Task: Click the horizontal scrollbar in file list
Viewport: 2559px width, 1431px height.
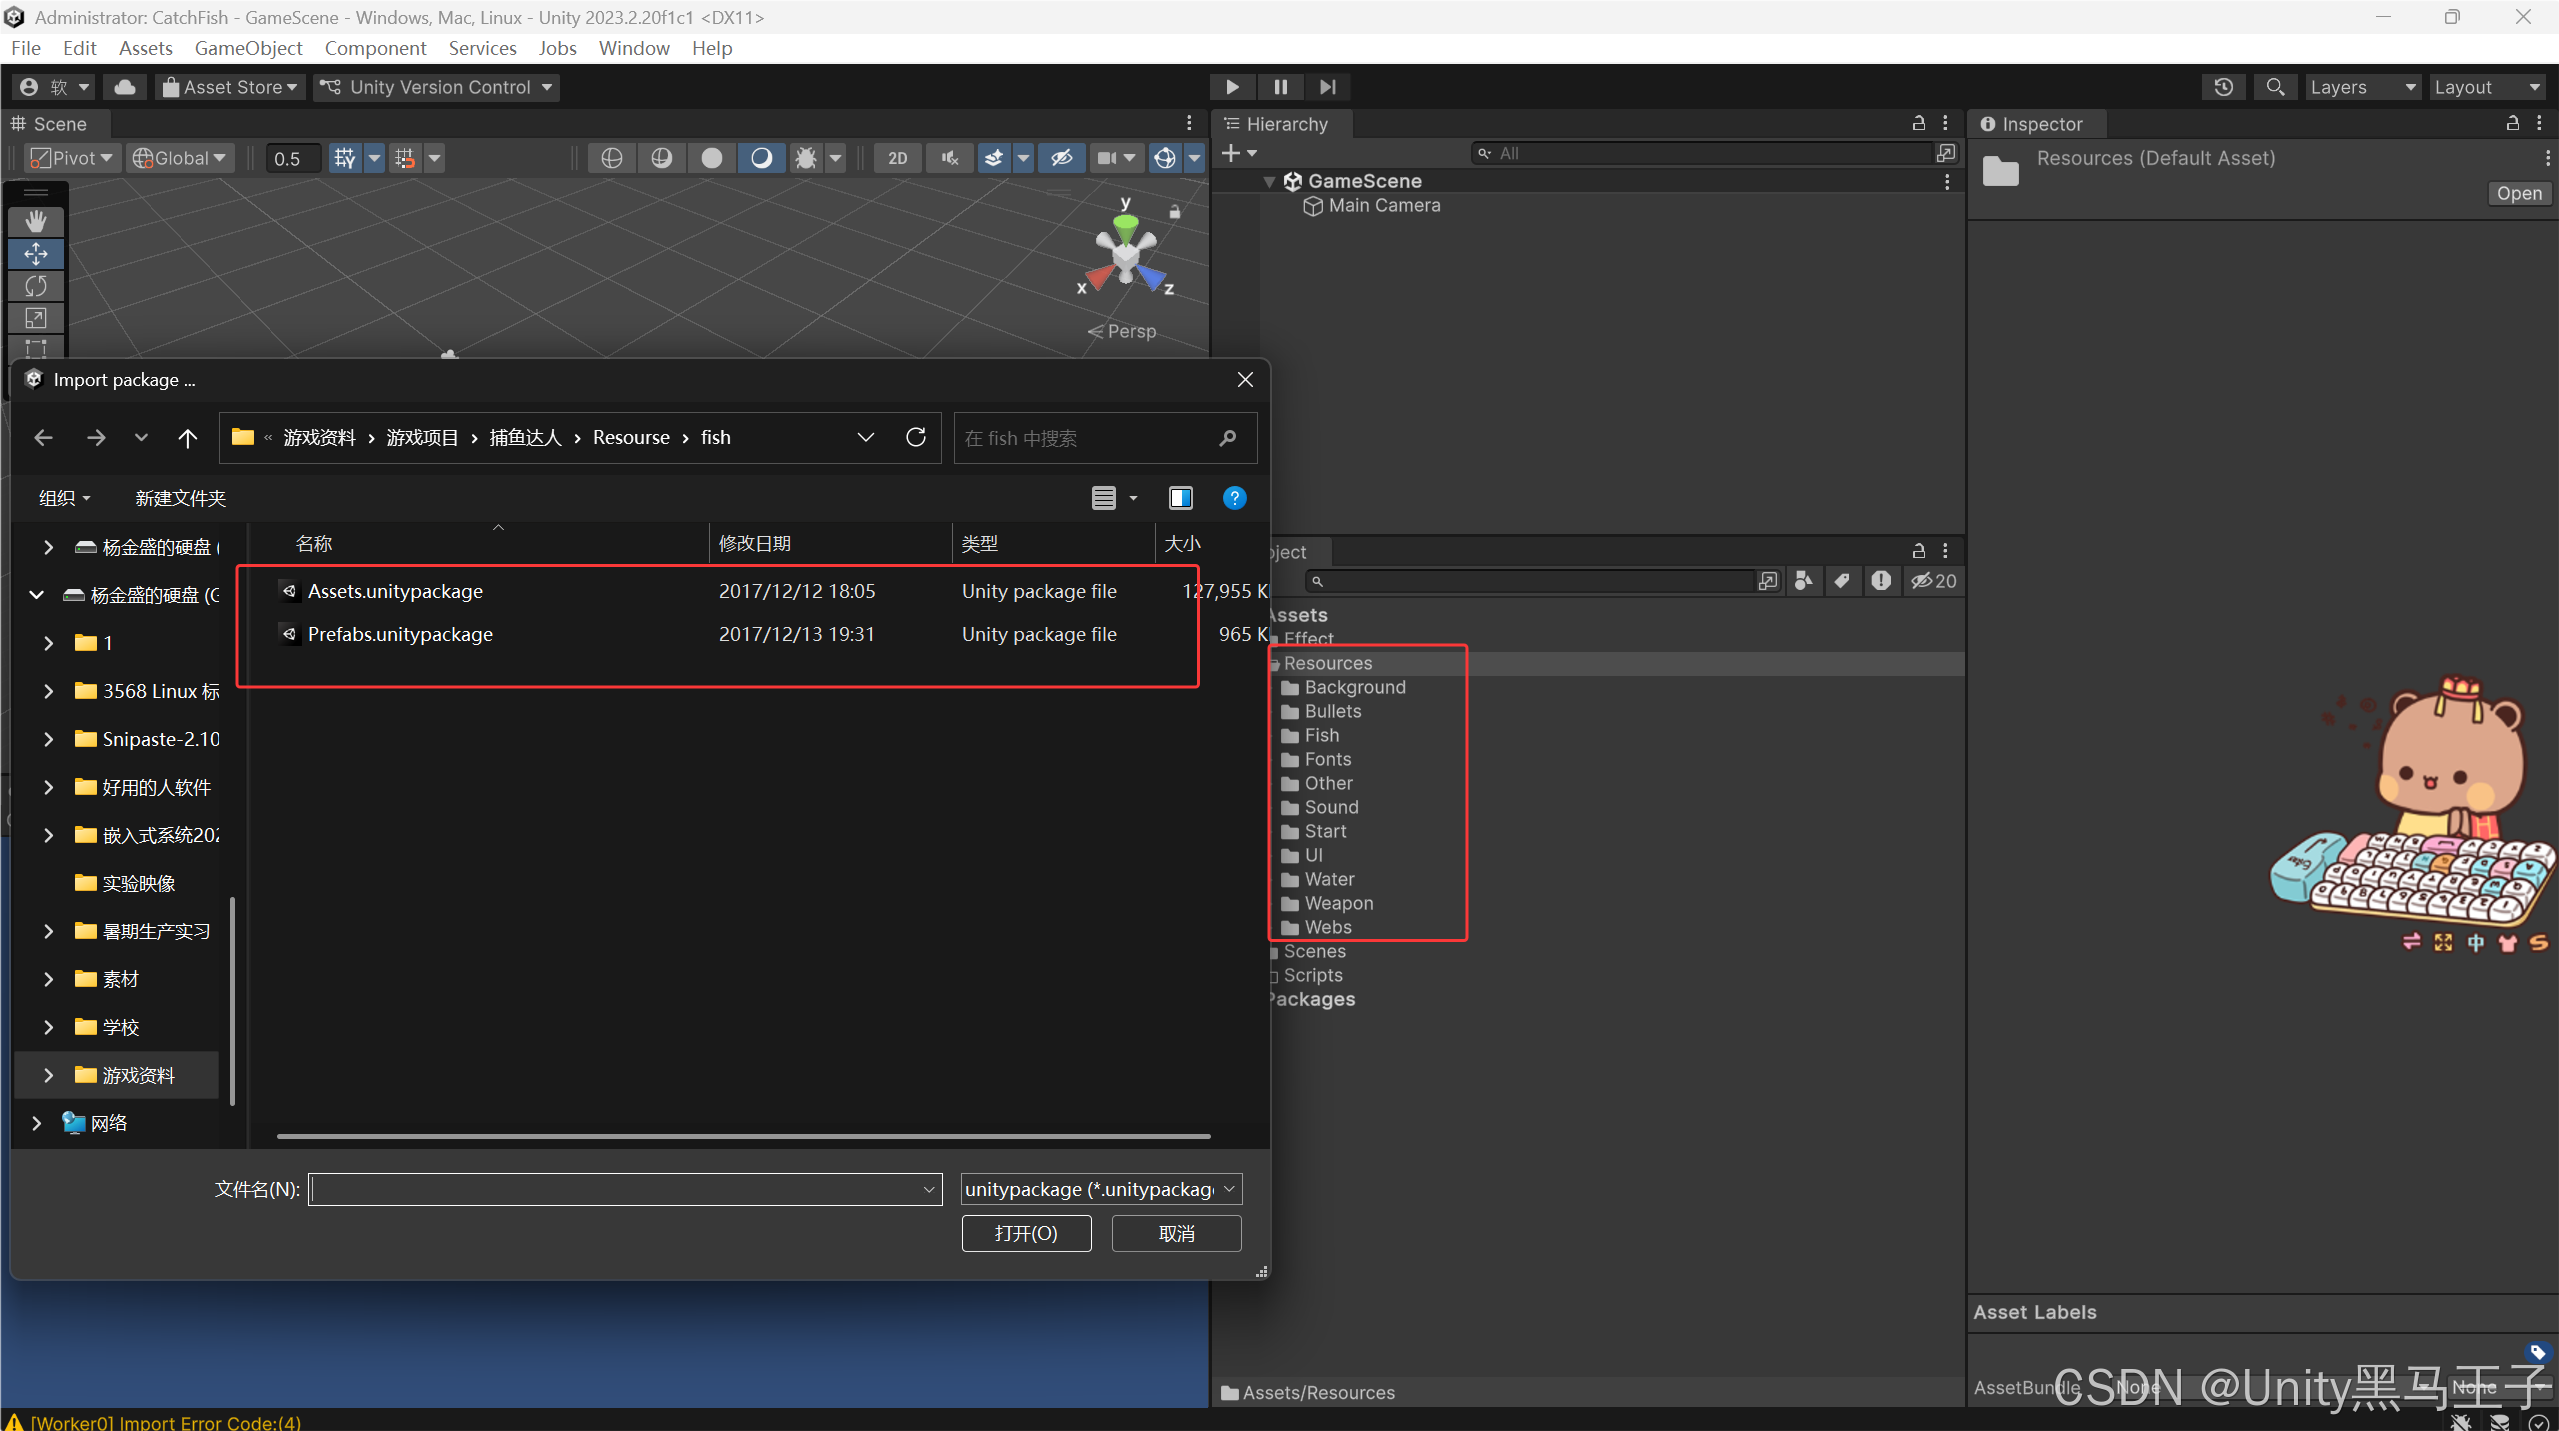Action: [x=743, y=1136]
